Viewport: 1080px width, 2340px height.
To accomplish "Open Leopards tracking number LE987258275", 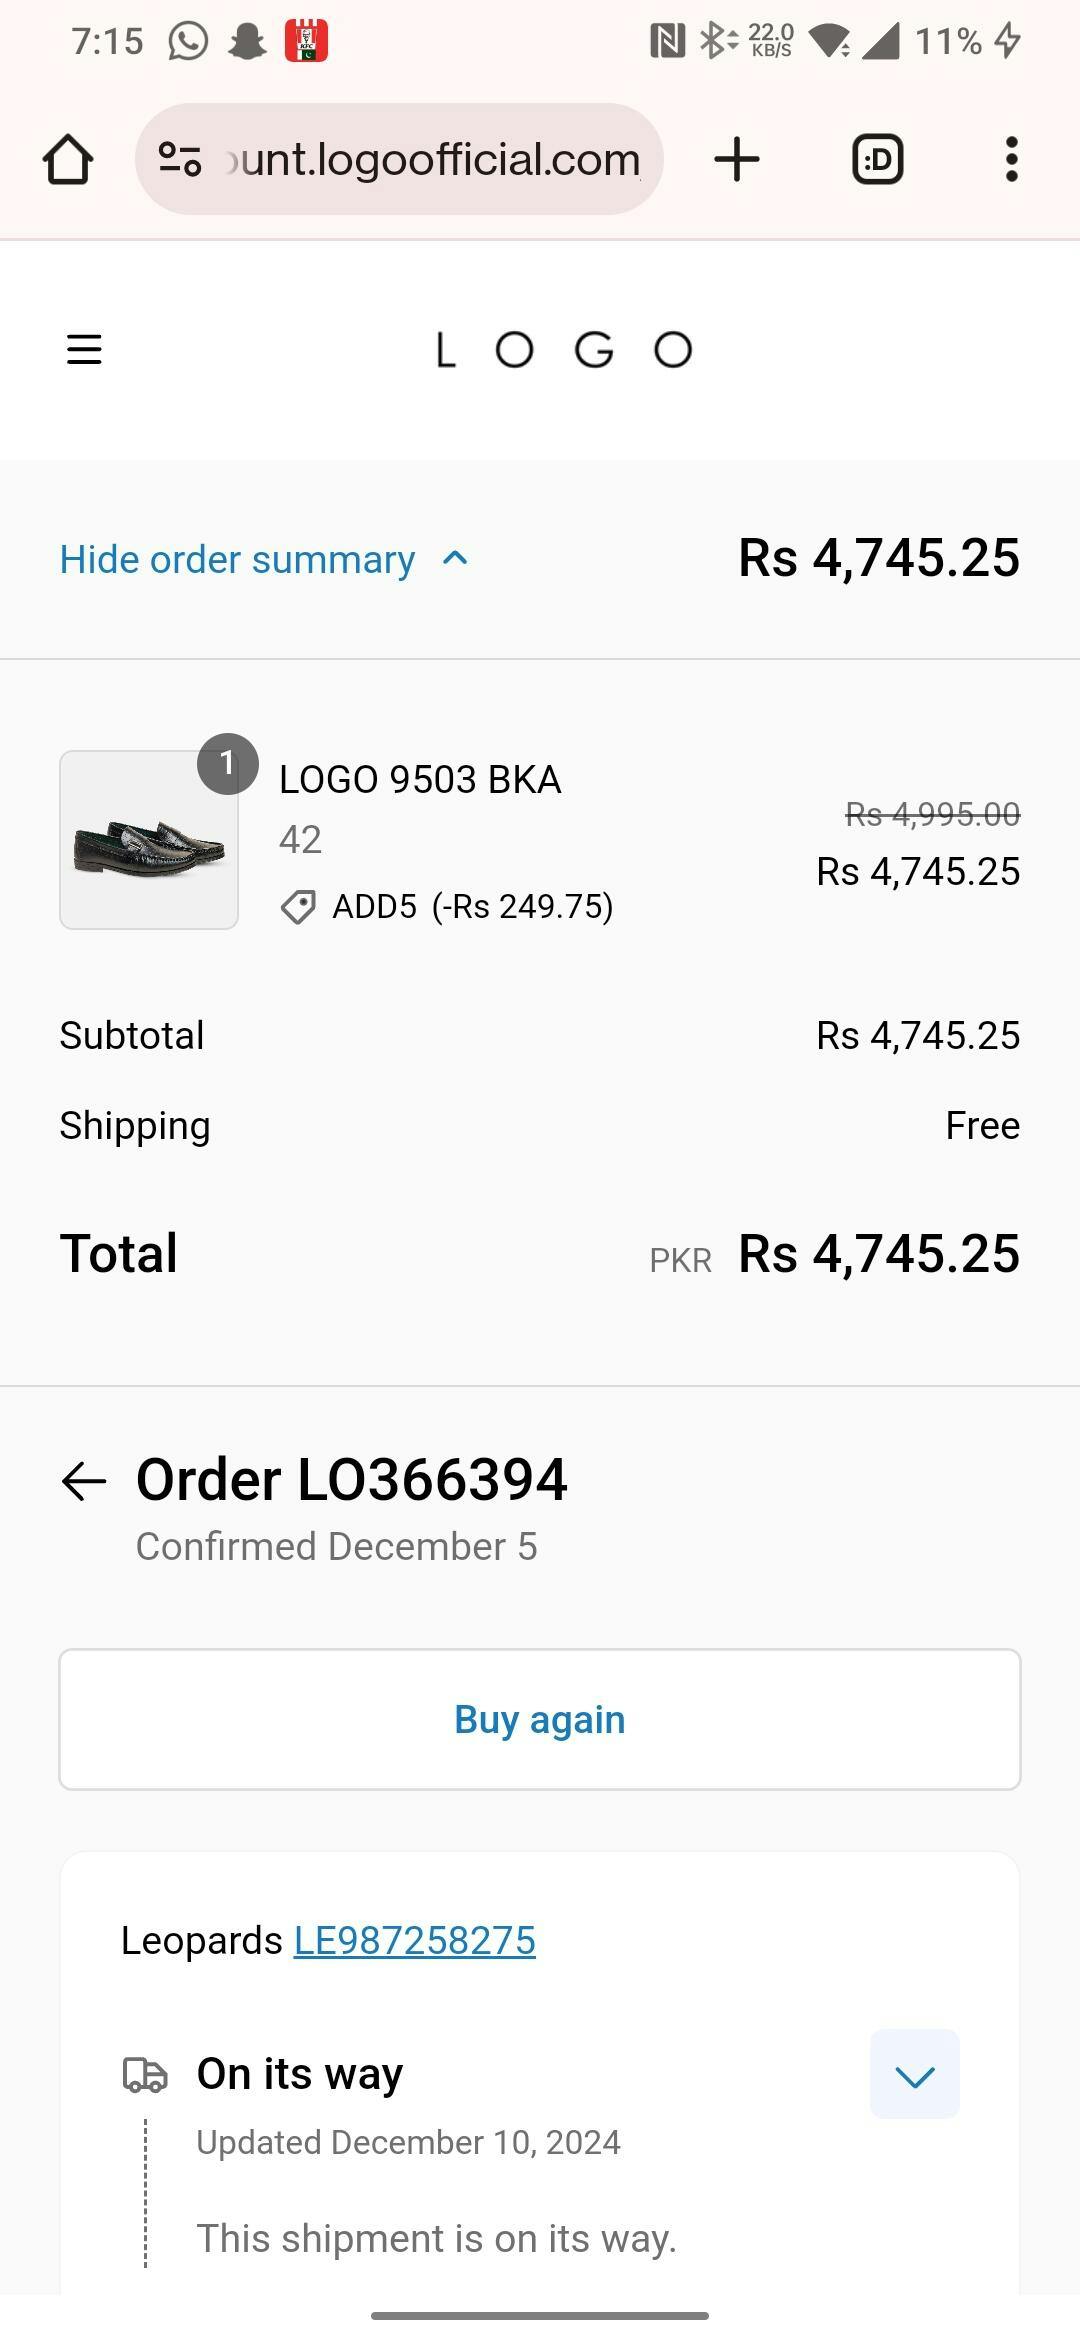I will [x=414, y=1941].
